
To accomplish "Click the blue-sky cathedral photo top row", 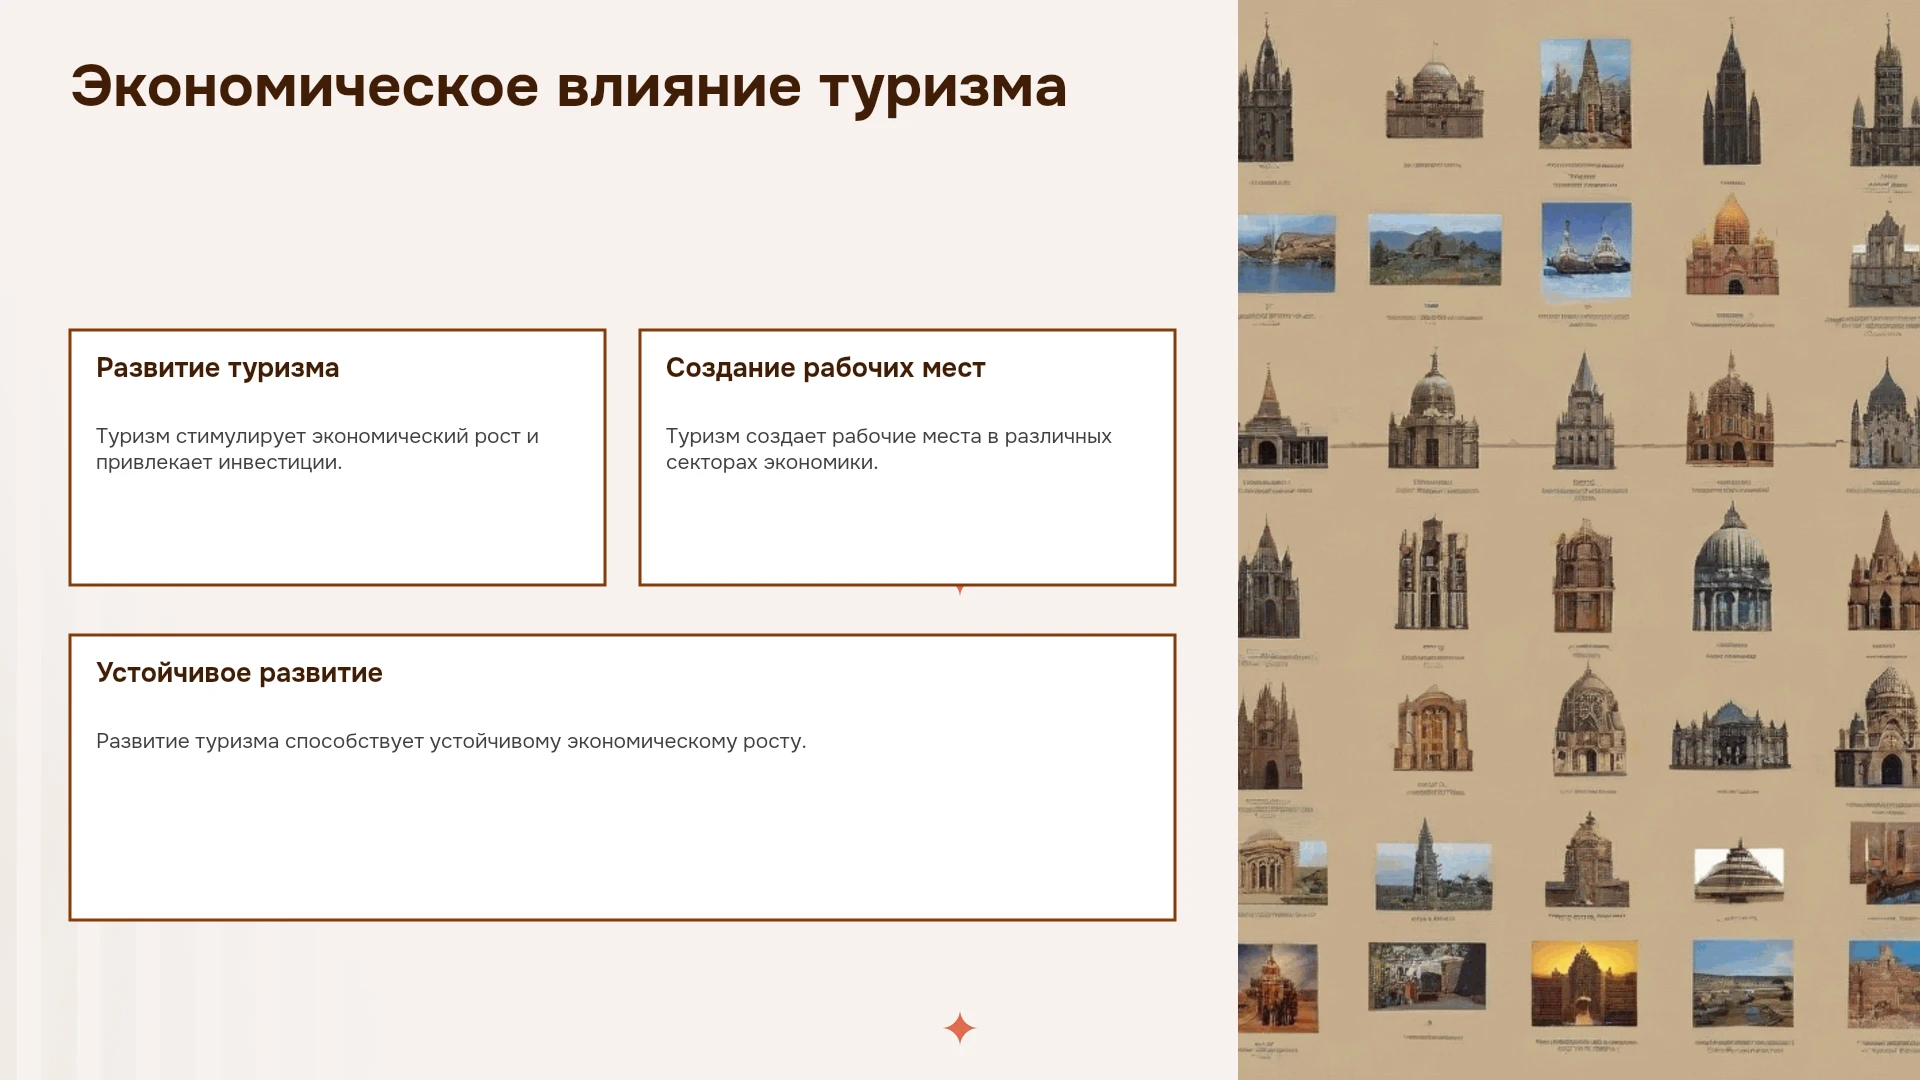I will coord(1585,94).
